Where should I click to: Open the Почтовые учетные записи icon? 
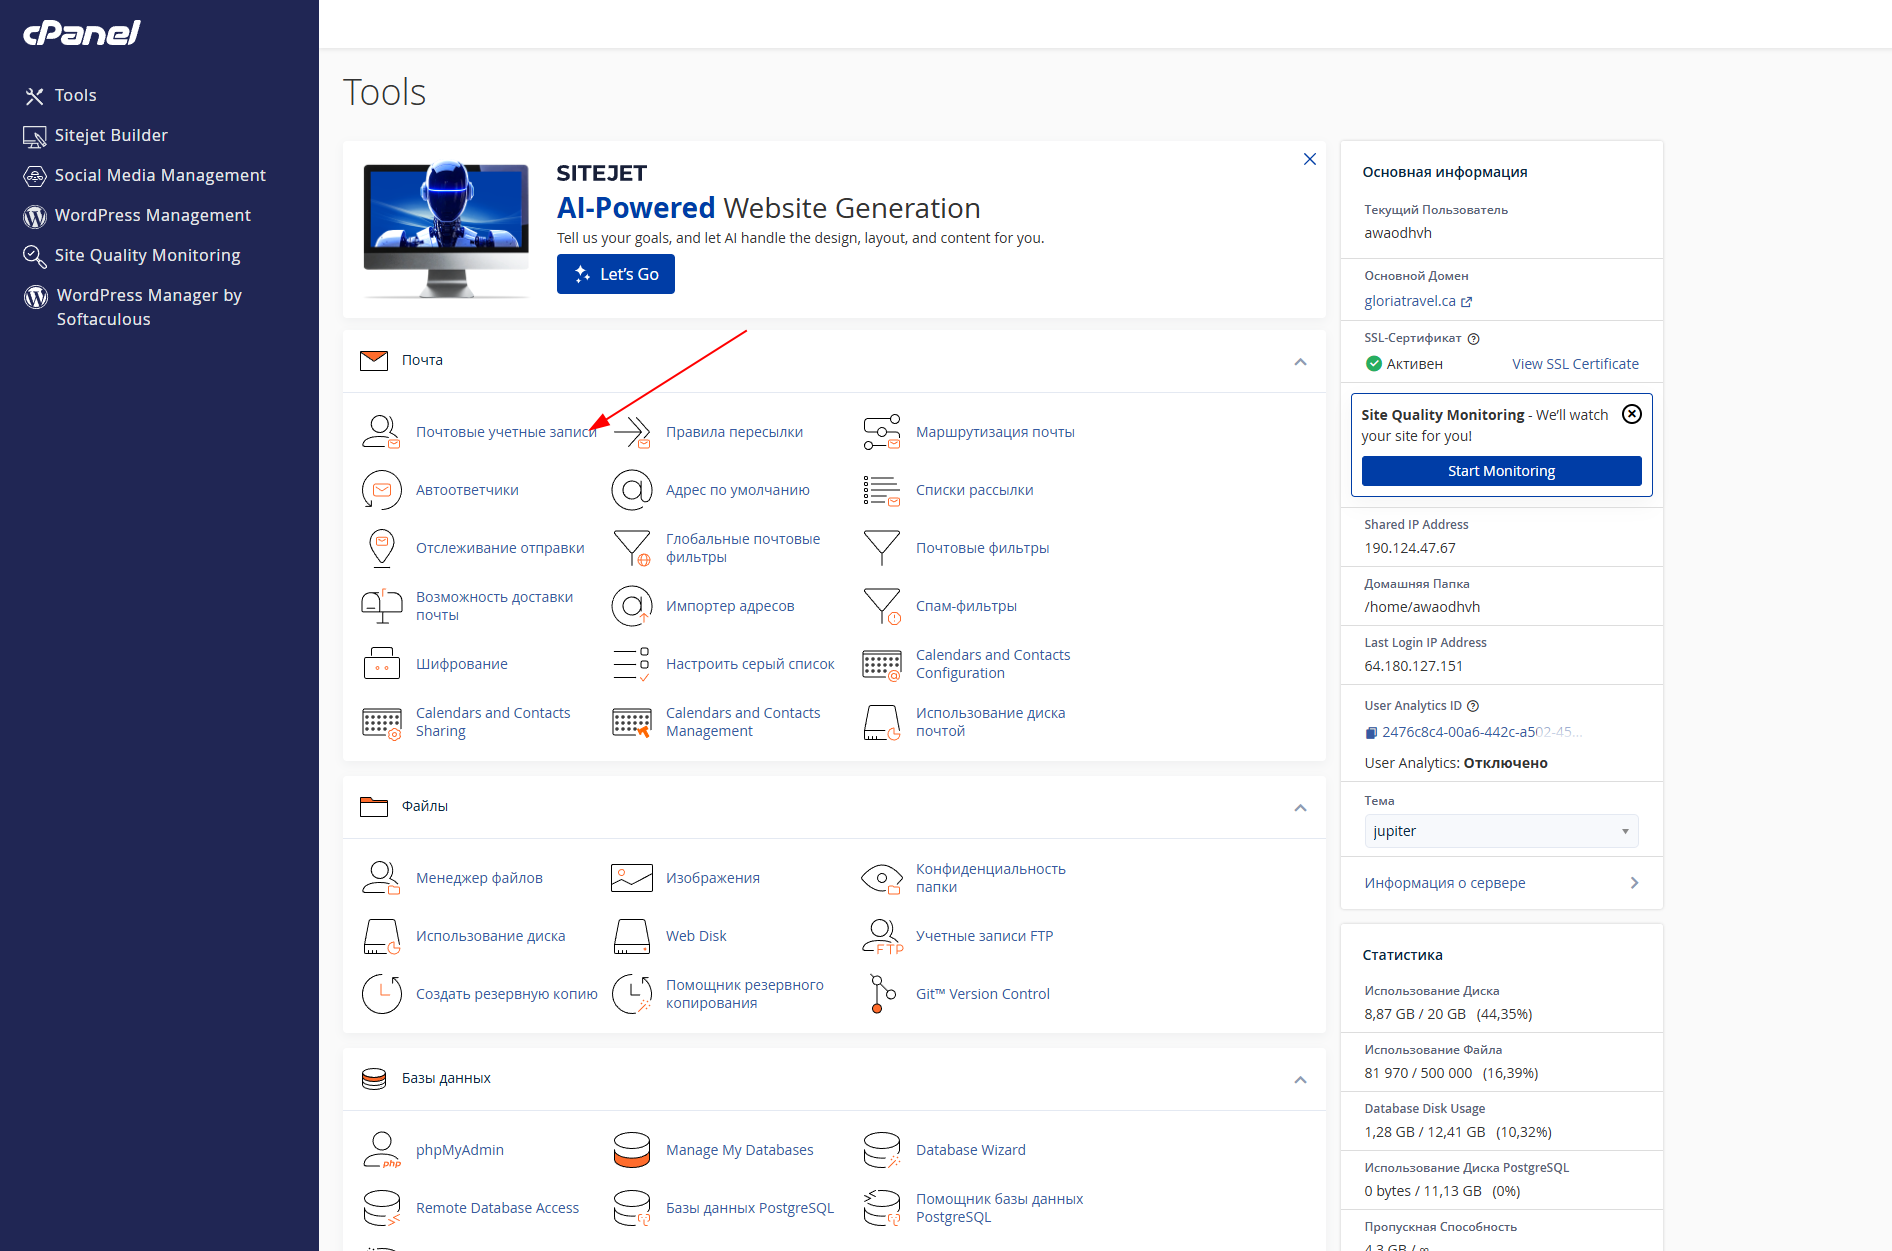[x=381, y=432]
